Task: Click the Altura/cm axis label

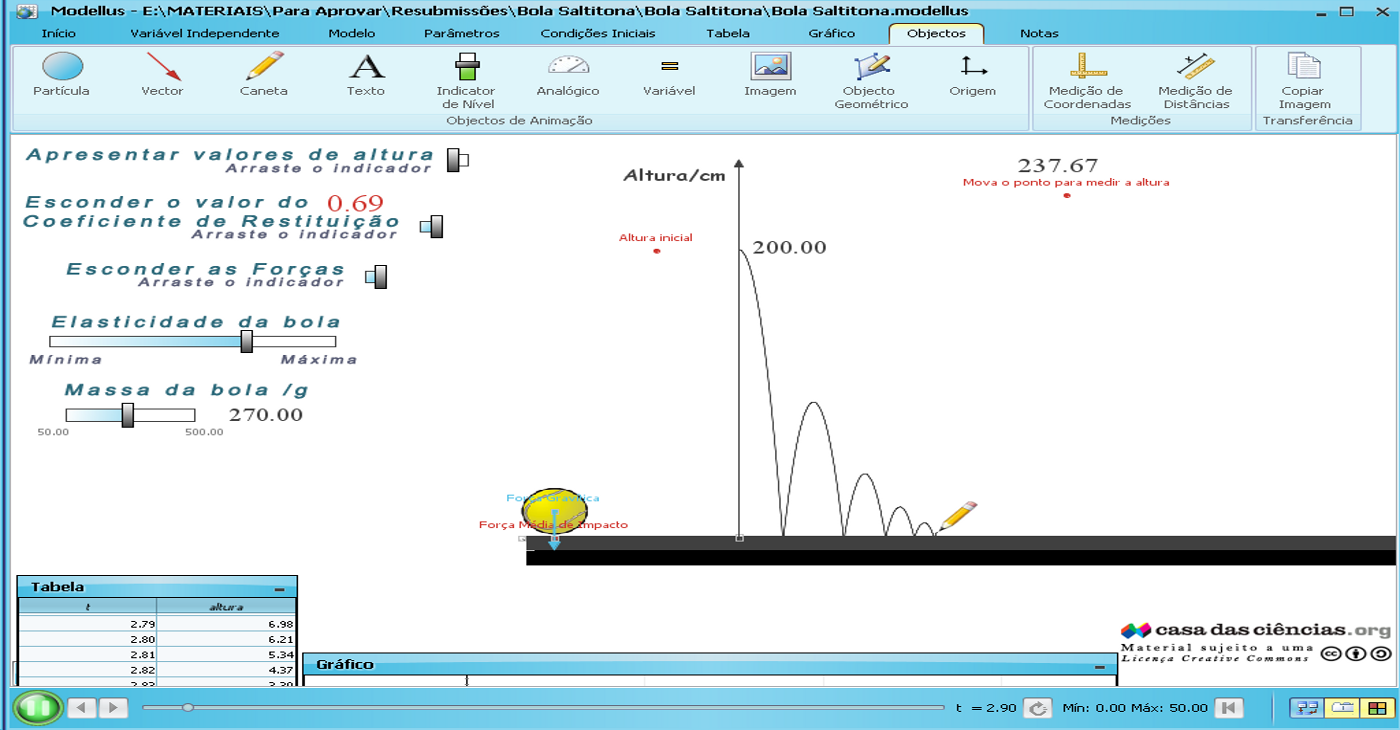Action: point(674,176)
